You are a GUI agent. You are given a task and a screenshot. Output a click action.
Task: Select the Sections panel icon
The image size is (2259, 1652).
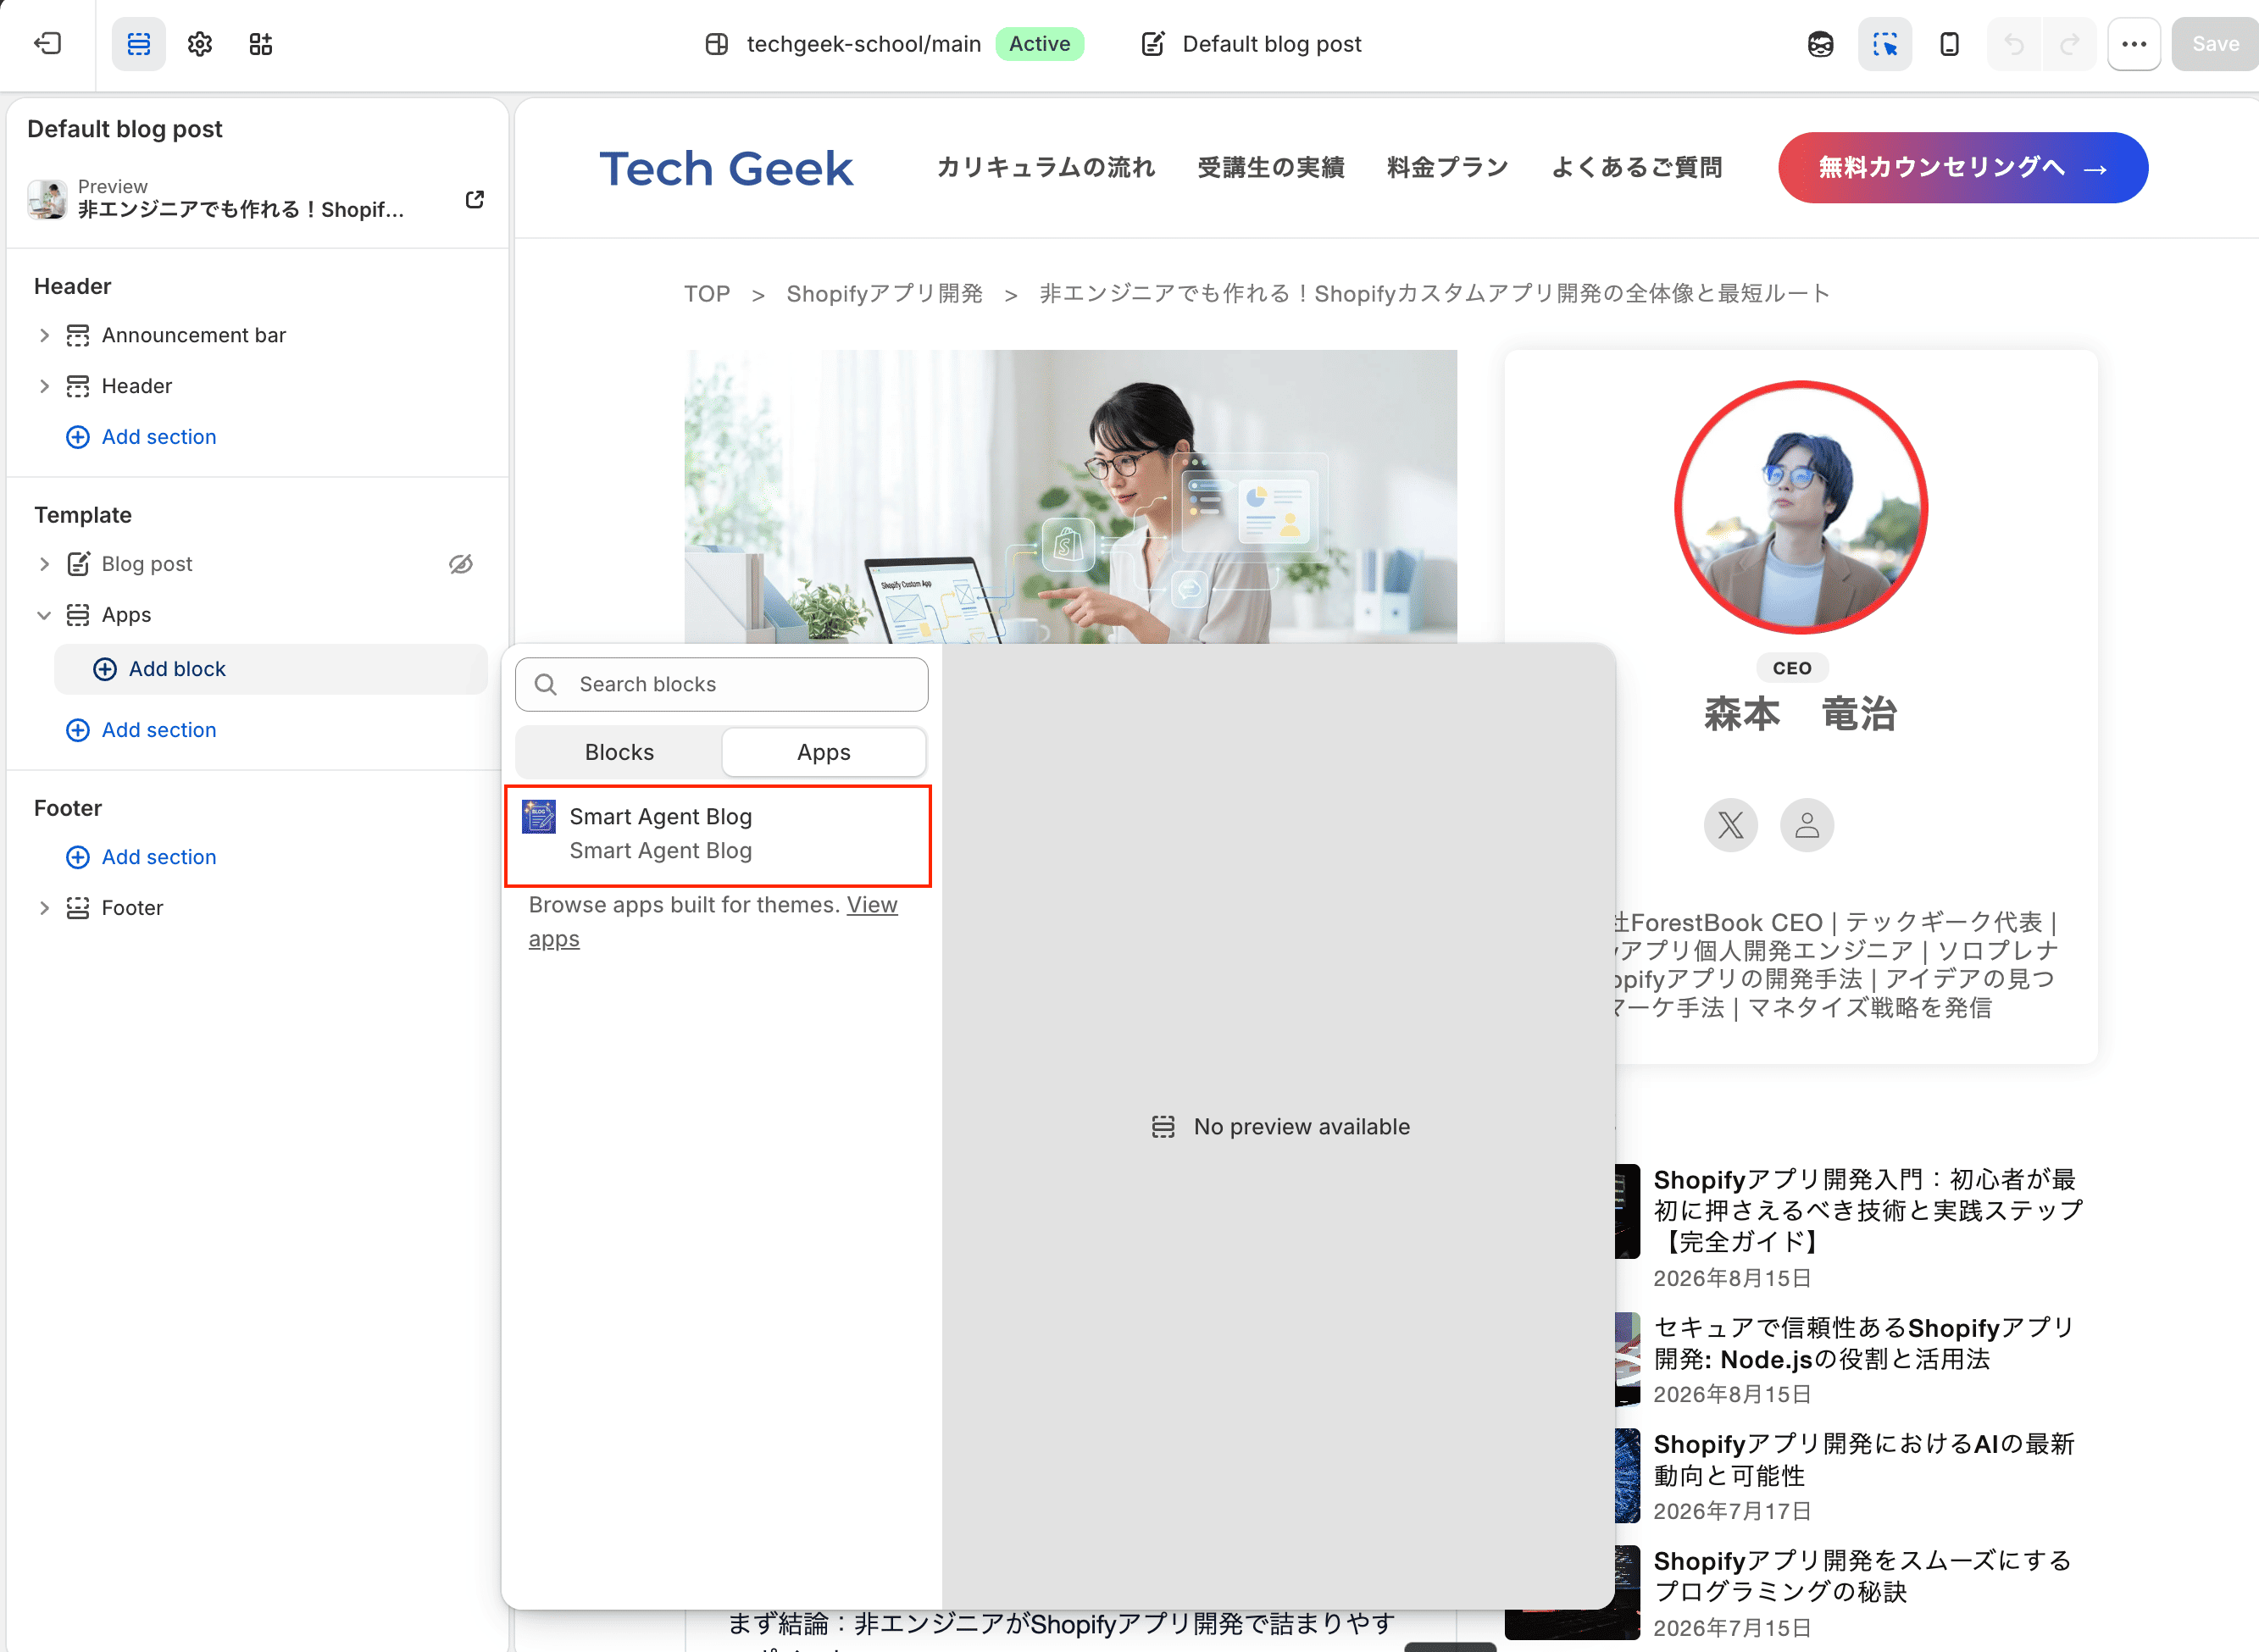coord(138,43)
